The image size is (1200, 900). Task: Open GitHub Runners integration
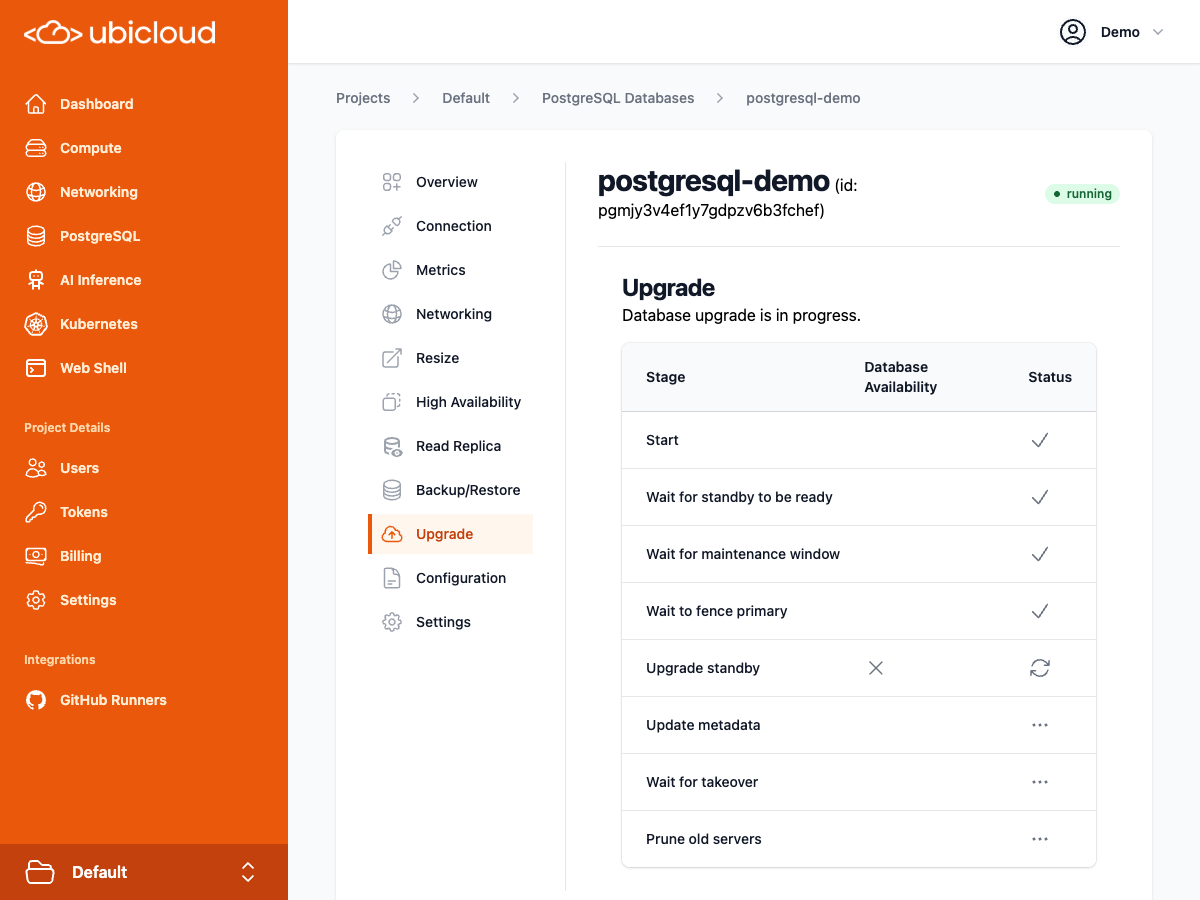click(144, 700)
